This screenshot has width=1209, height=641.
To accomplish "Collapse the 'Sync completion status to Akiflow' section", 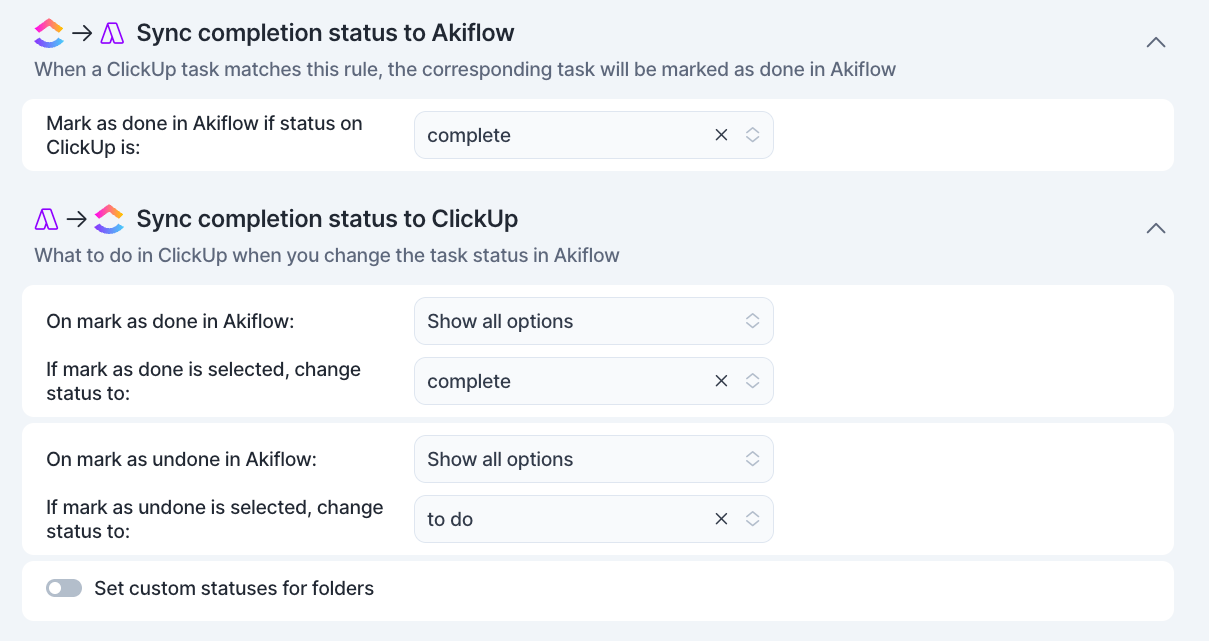I will tap(1156, 42).
